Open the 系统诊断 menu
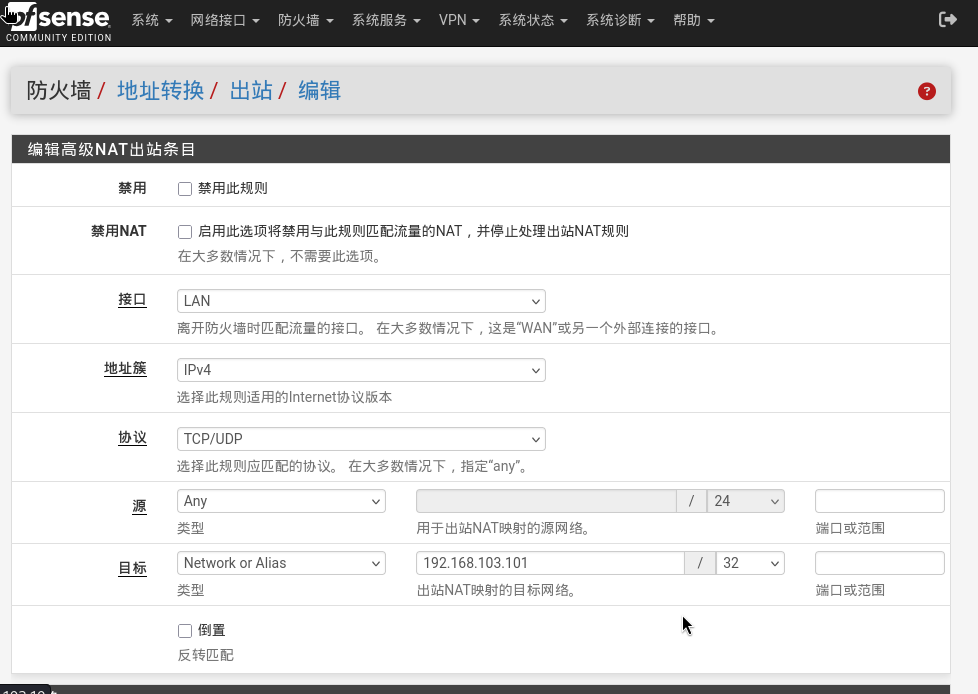Screen dimensions: 978x694 [x=620, y=20]
